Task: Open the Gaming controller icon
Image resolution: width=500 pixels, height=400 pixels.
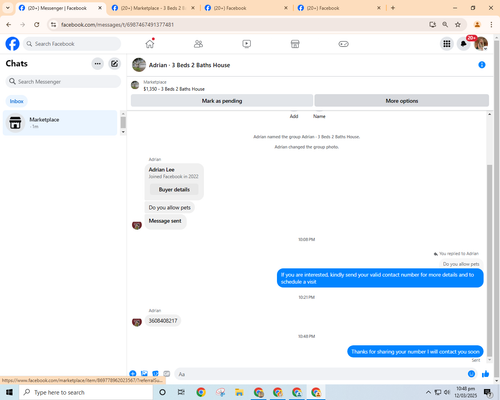Action: (x=343, y=44)
